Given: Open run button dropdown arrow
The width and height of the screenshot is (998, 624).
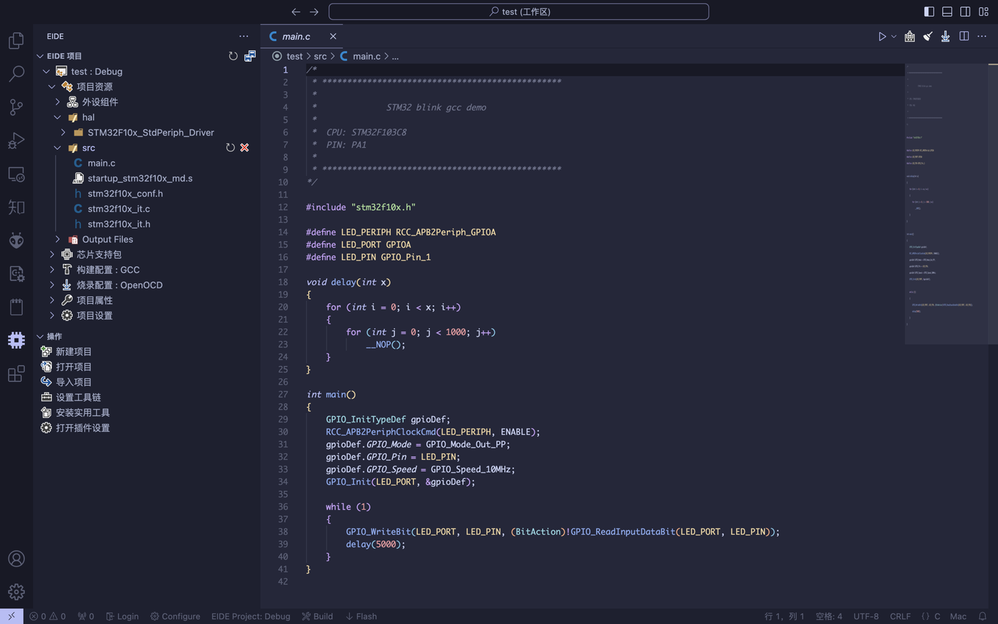Looking at the screenshot, I should click(894, 36).
